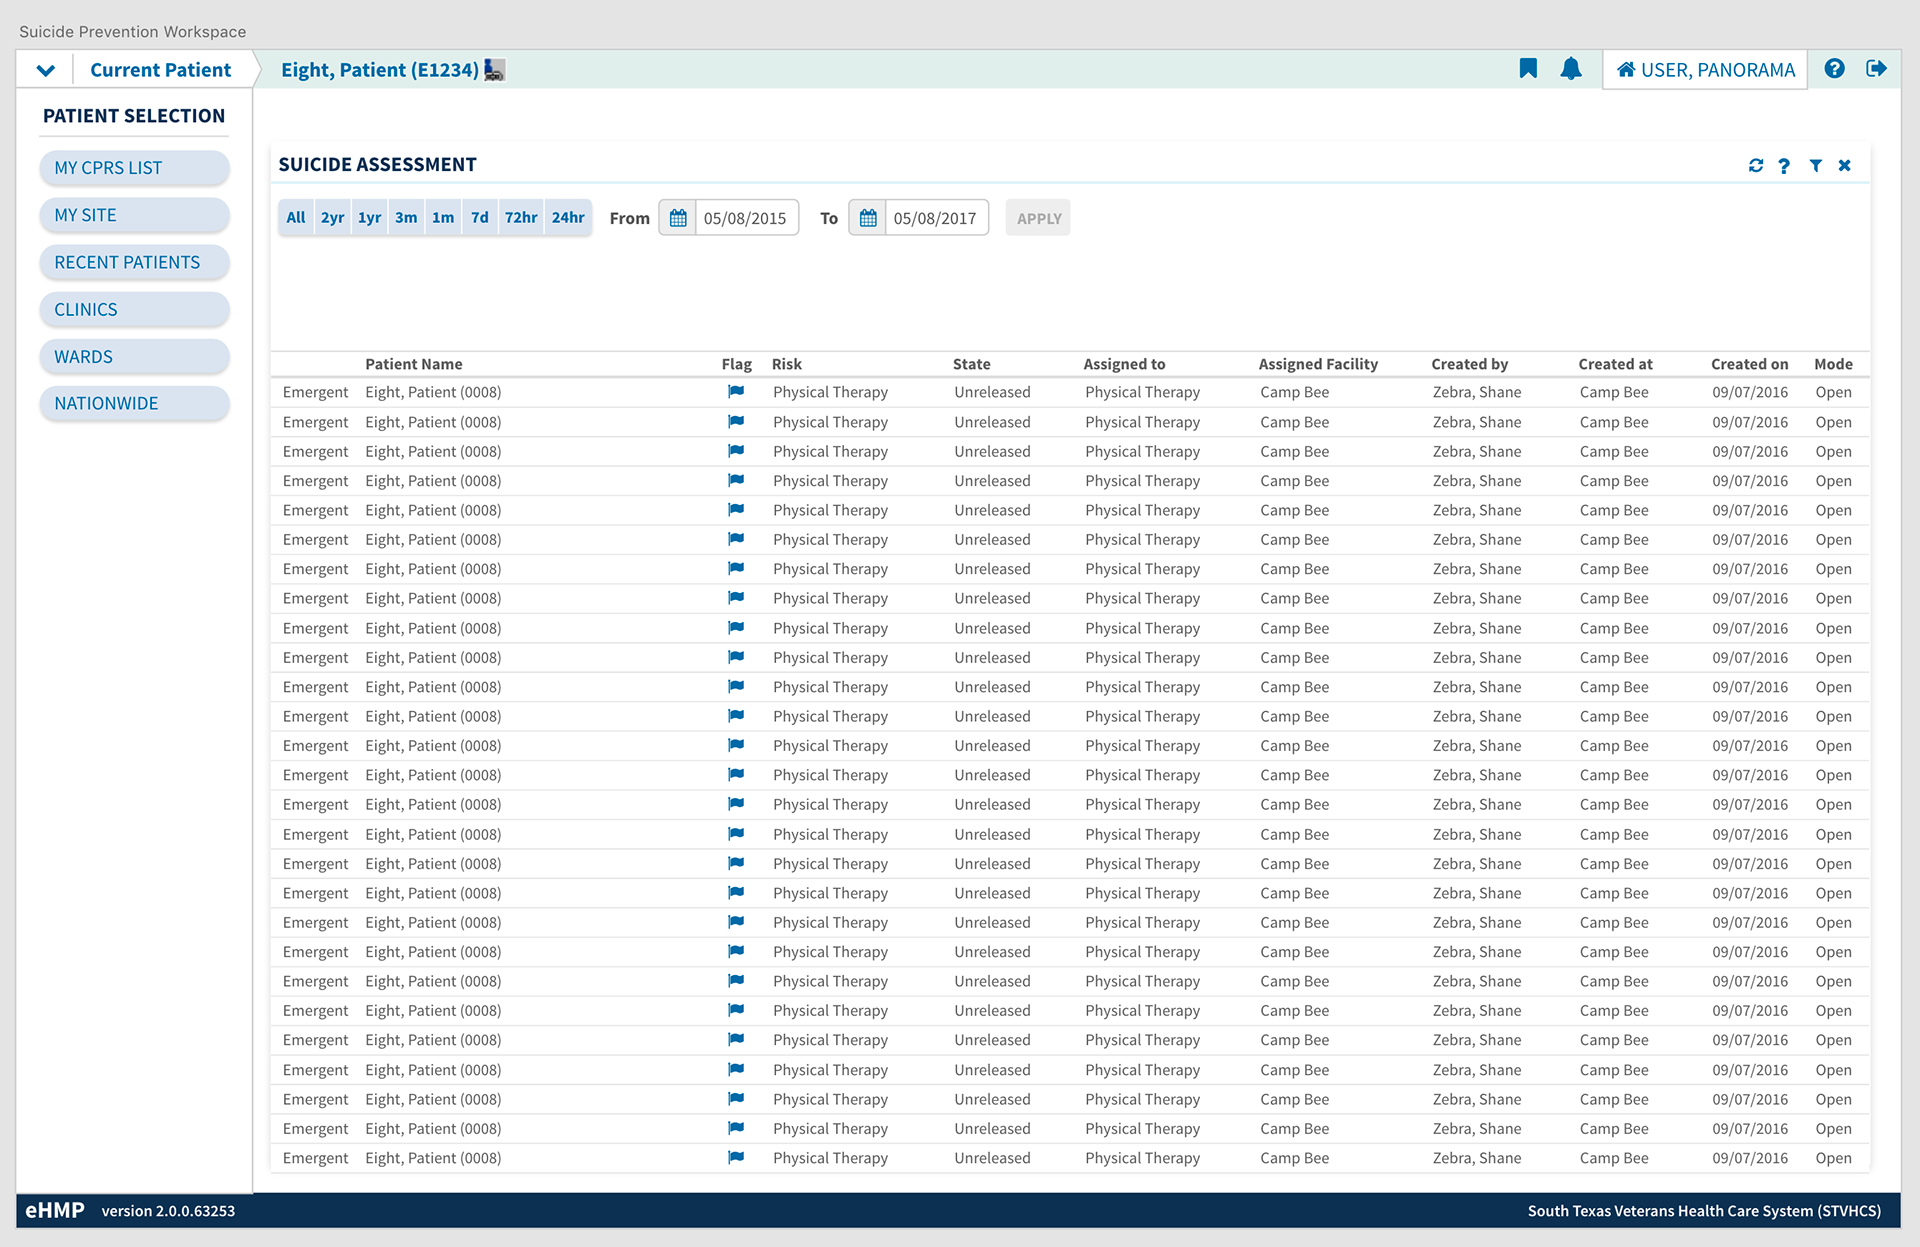Open Suicide Assessment applet help
Screen dimensions: 1920x1247
tap(1785, 166)
